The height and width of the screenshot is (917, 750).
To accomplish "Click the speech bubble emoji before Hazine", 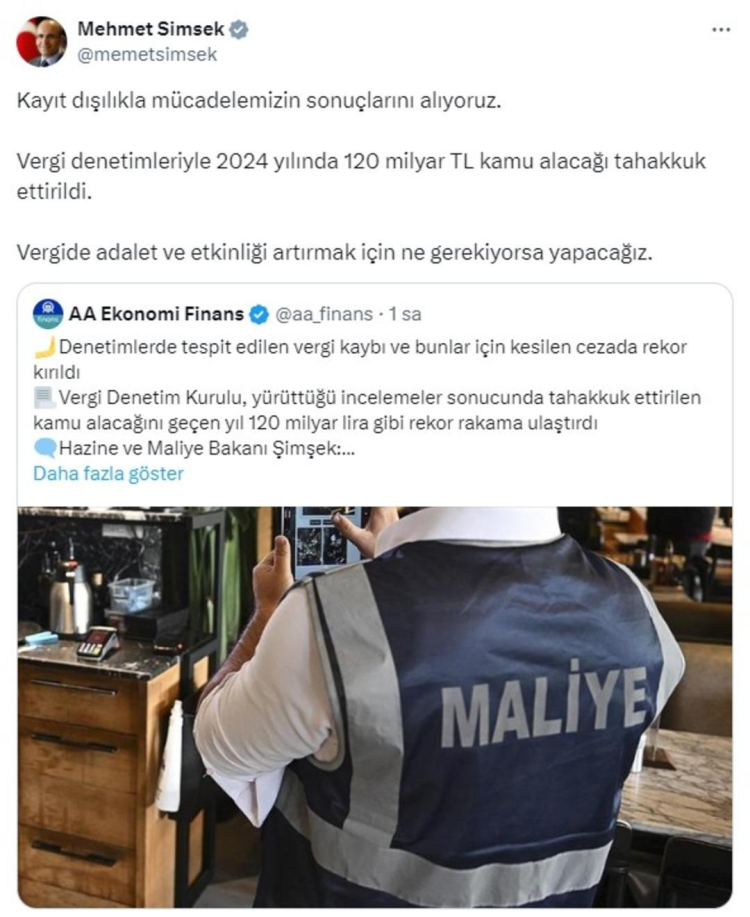I will click(x=45, y=448).
